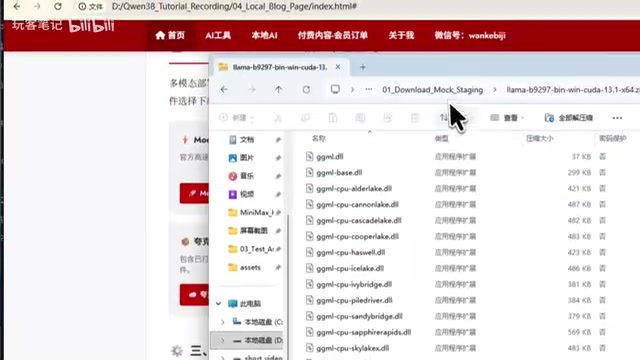
Task: Click the Copy toolbar icon
Action: pos(305,118)
